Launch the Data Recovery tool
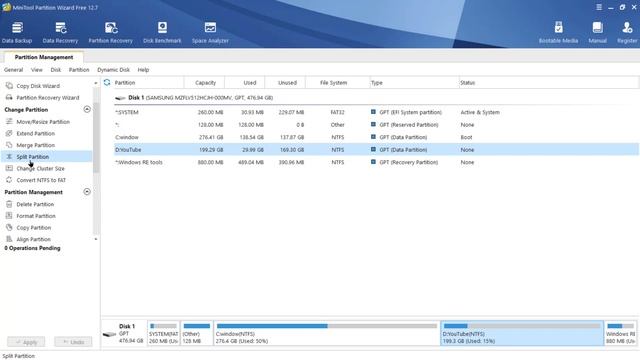This screenshot has width=640, height=360. click(60, 32)
